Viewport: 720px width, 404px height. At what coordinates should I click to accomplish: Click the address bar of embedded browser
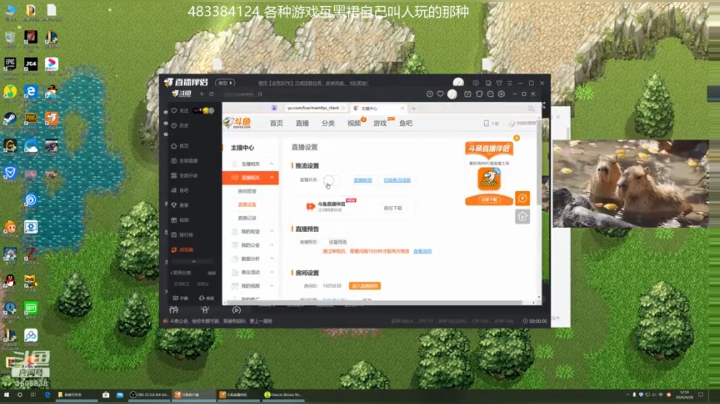[315, 108]
